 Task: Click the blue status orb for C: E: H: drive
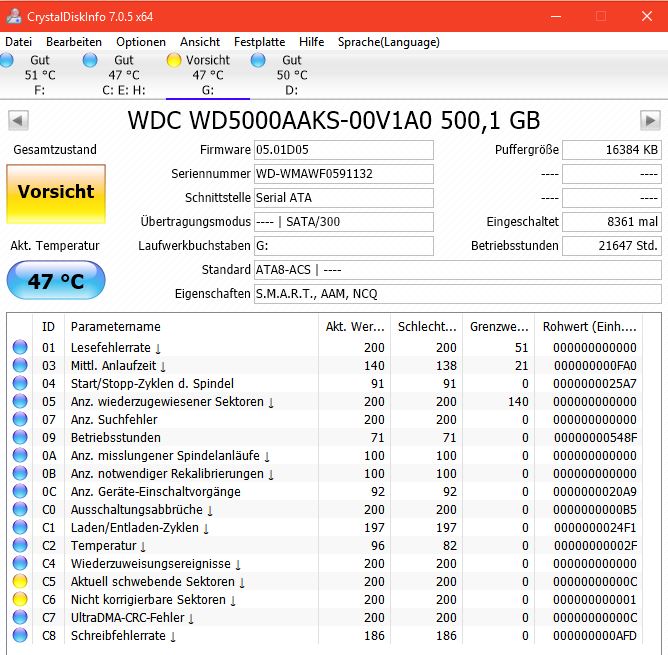[x=90, y=60]
